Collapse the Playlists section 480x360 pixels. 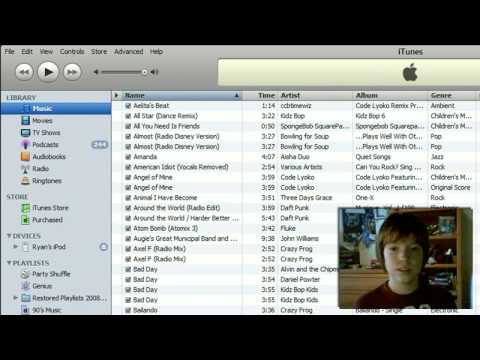(9, 263)
